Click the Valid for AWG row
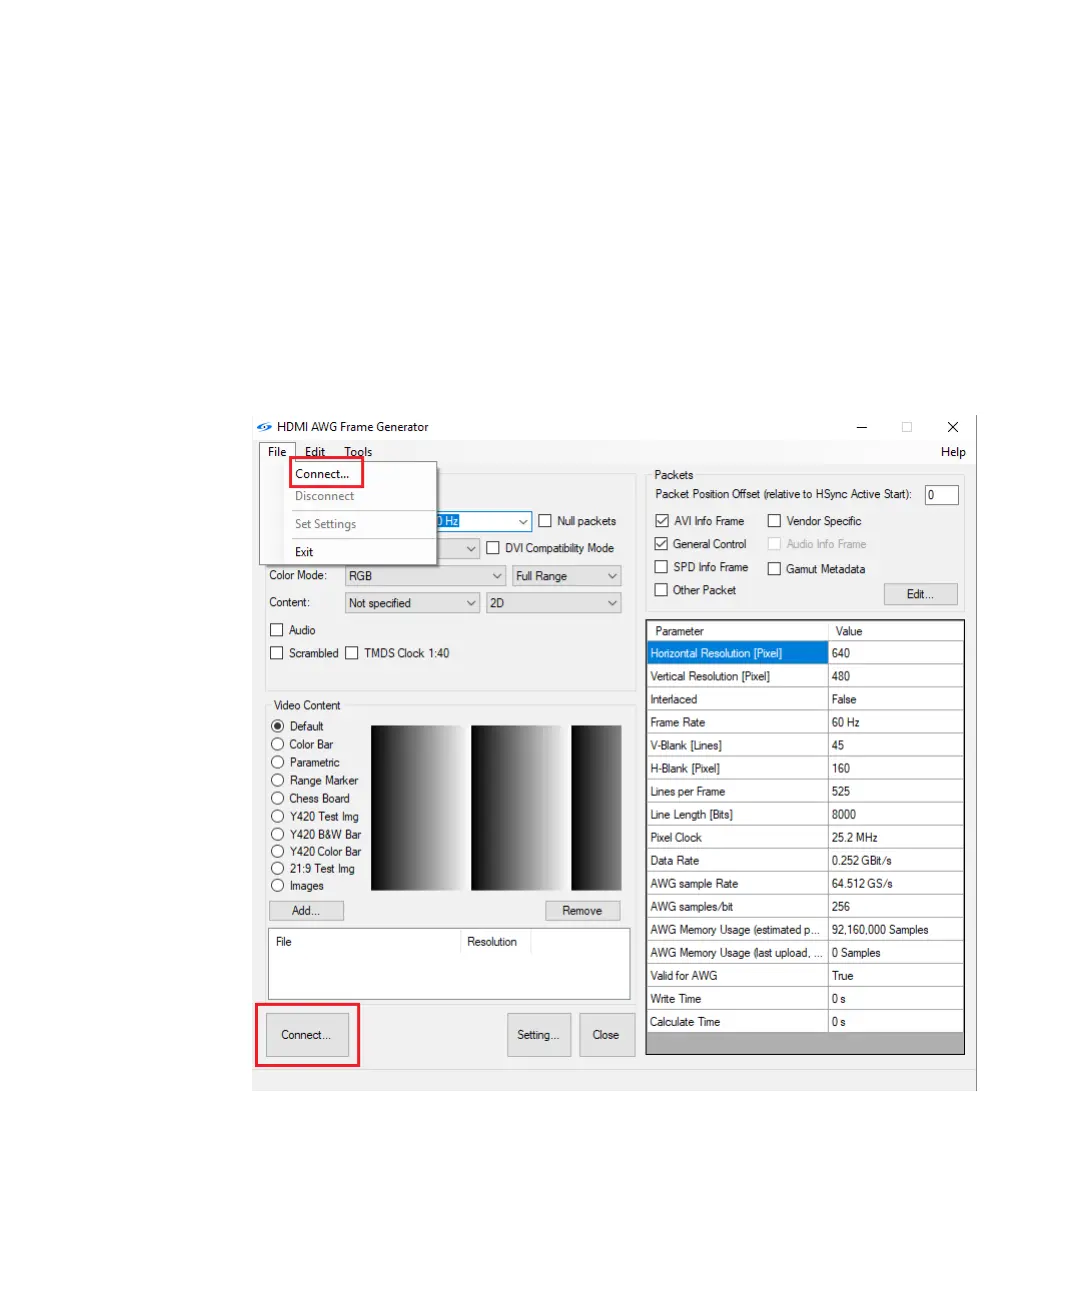 coord(805,975)
